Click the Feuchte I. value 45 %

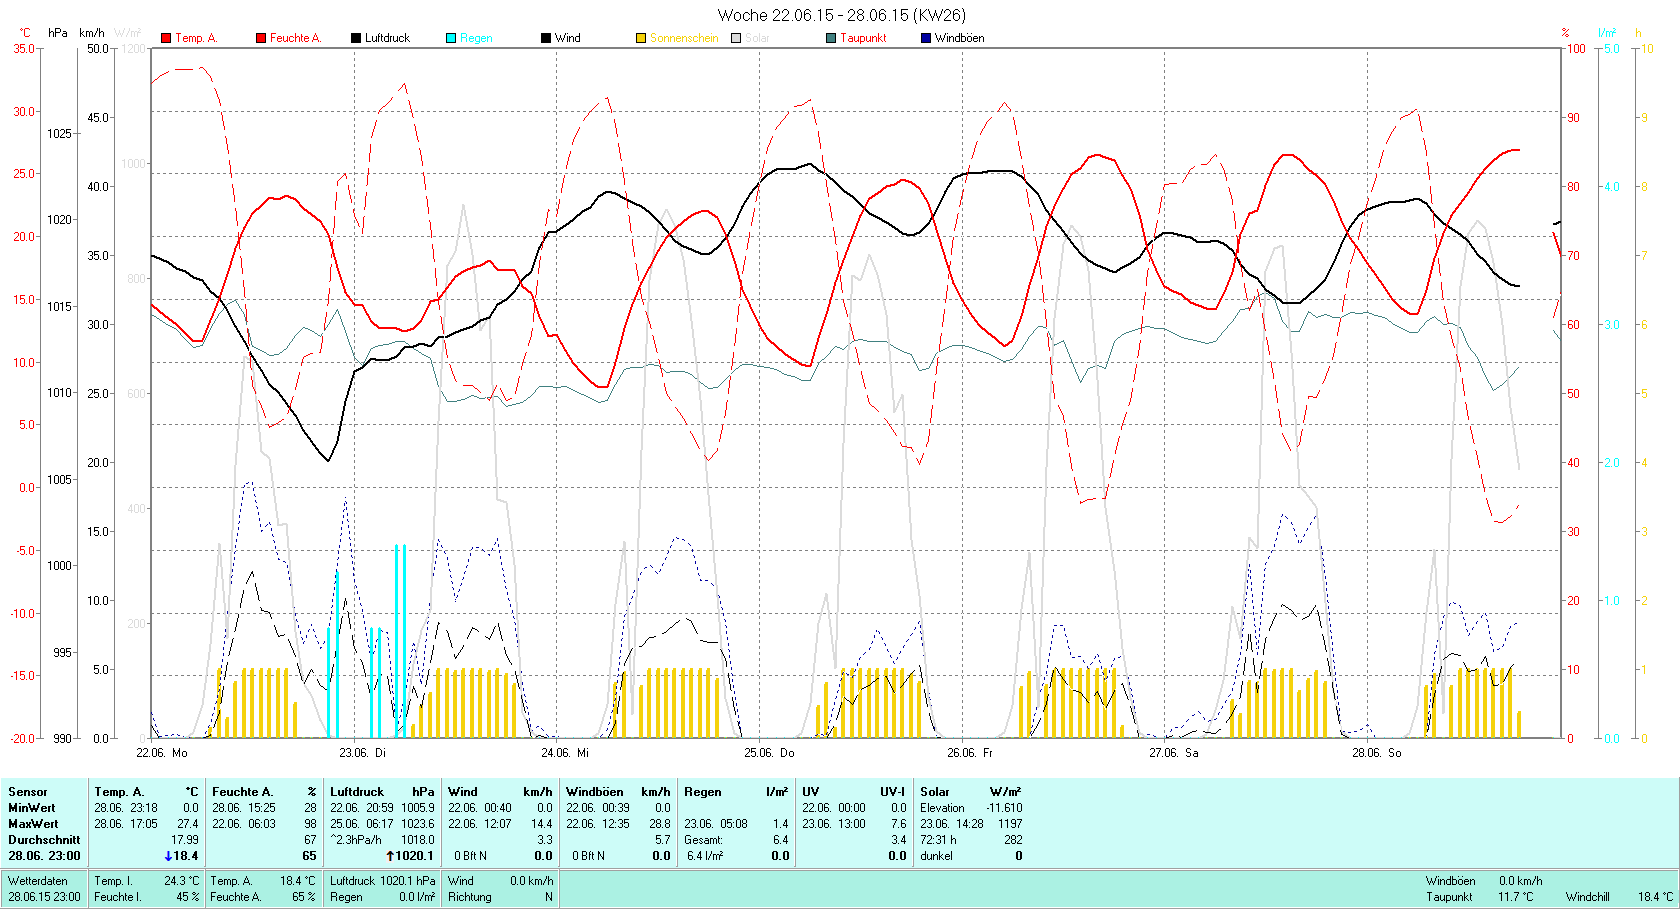pos(188,897)
